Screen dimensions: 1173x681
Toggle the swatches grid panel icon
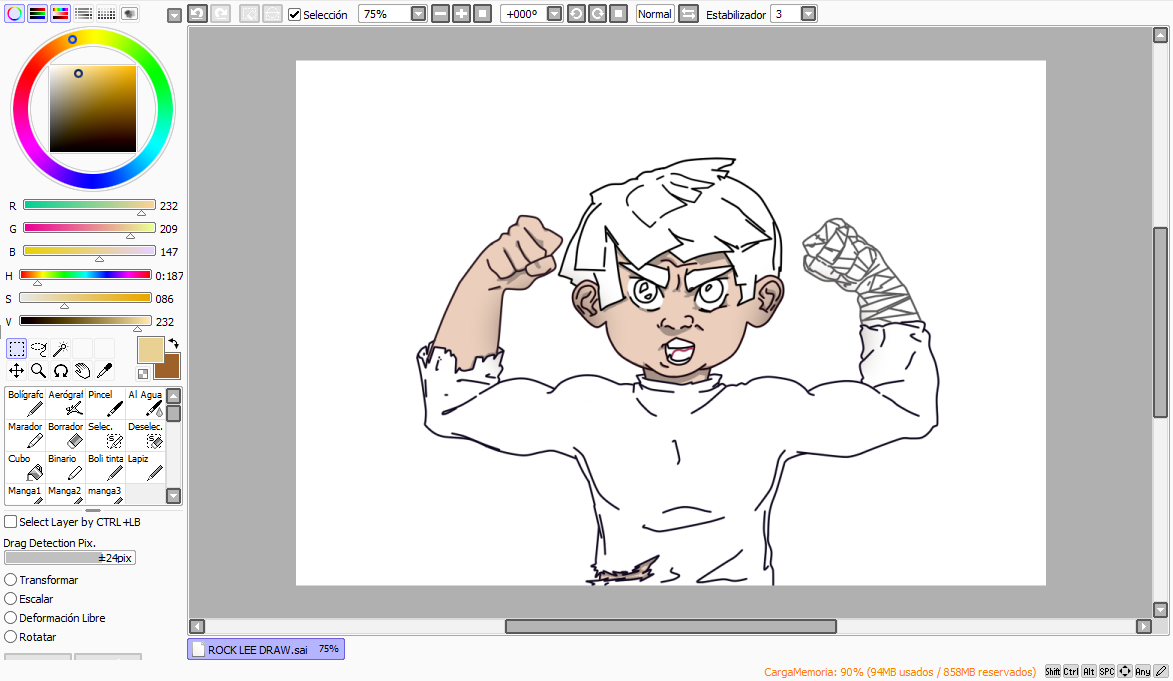(106, 13)
